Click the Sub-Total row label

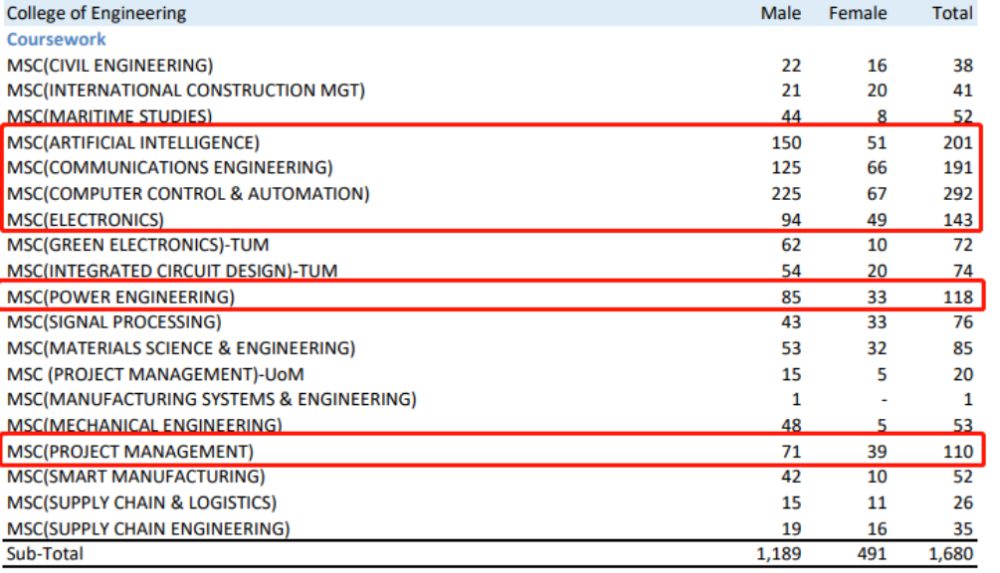click(x=45, y=553)
